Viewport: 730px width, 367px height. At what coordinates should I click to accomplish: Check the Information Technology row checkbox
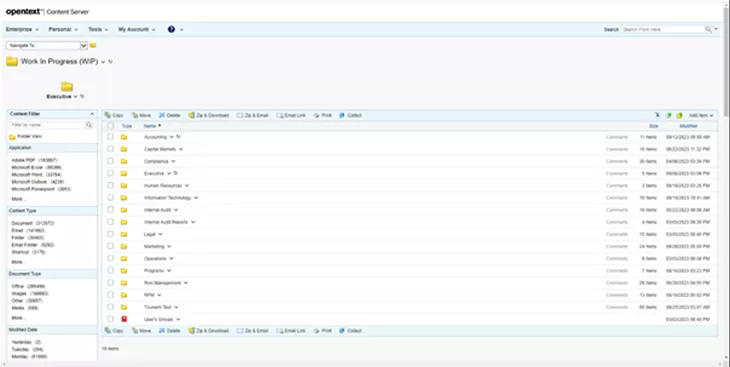click(110, 197)
